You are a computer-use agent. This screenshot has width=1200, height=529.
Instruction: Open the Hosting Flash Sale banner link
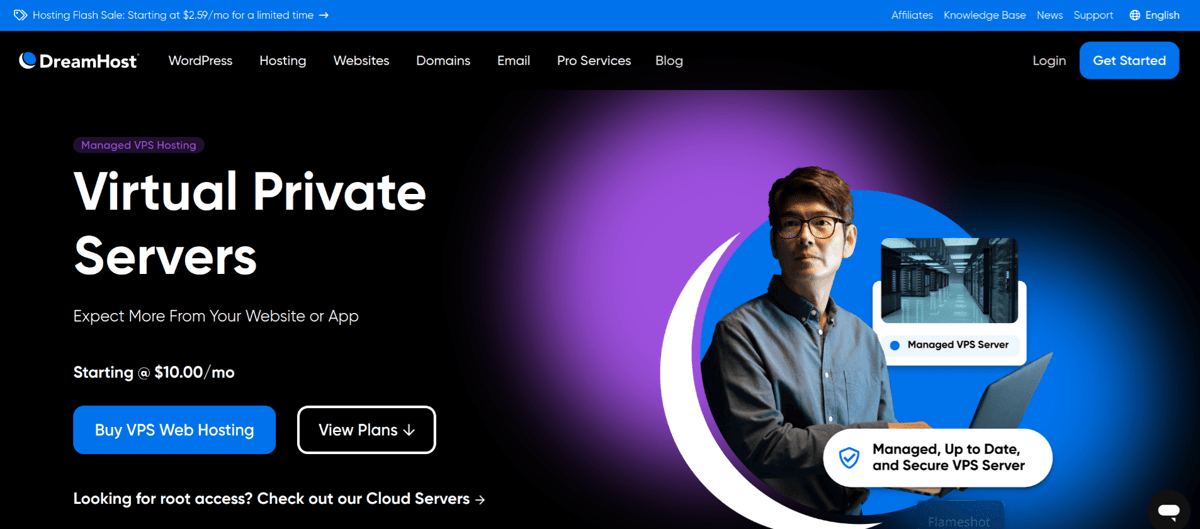[x=180, y=15]
